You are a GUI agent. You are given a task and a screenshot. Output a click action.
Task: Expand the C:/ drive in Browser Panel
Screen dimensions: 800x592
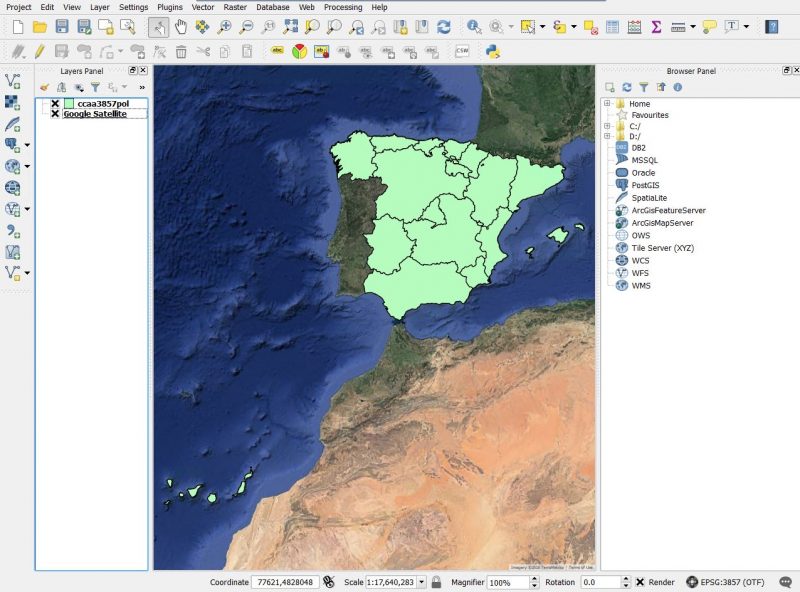click(x=607, y=126)
